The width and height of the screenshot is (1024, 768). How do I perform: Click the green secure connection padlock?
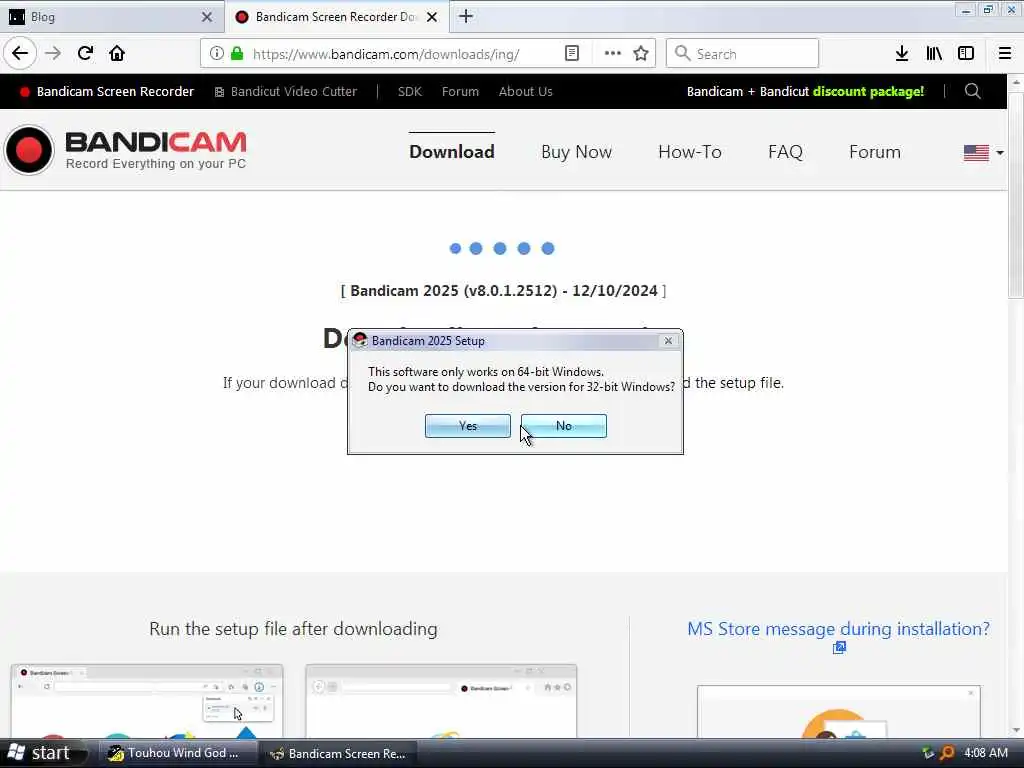[x=237, y=54]
